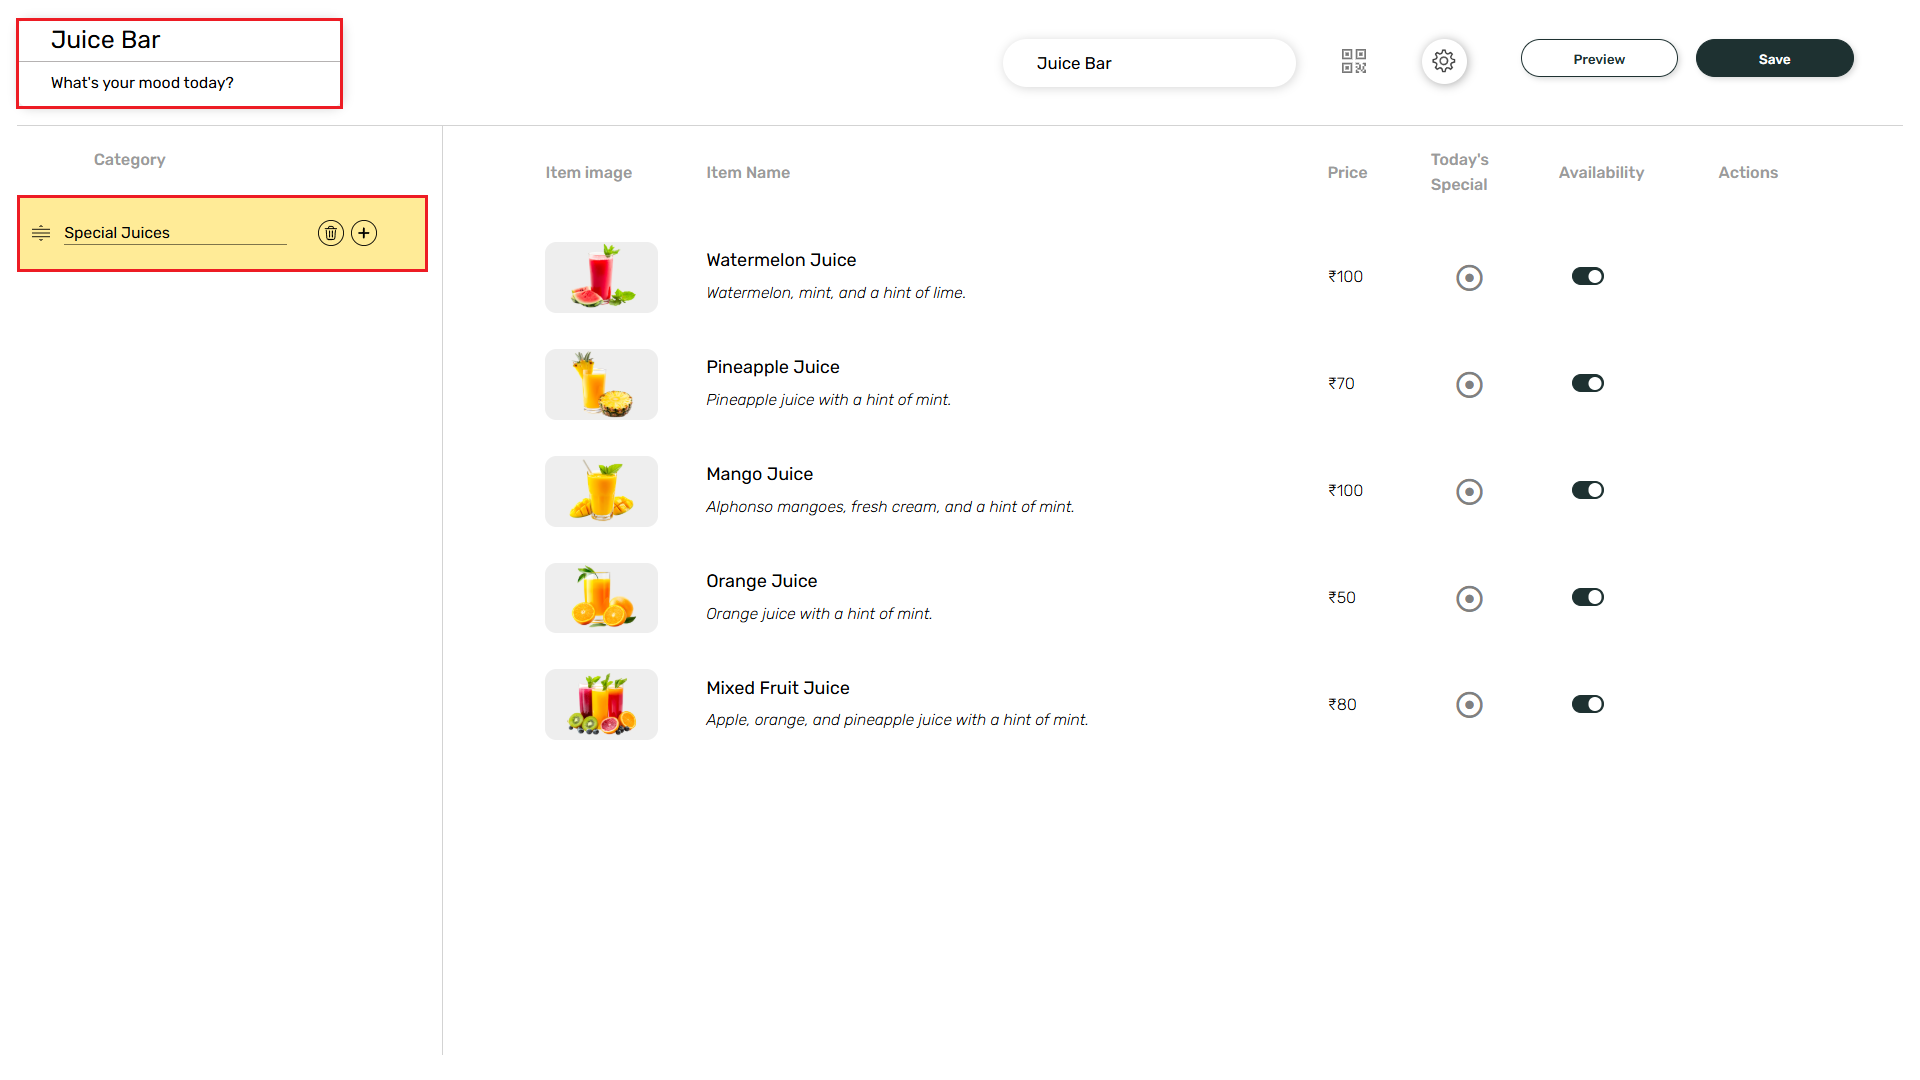Toggle Orange Juice availability switch
This screenshot has height=1080, width=1920.
point(1587,597)
